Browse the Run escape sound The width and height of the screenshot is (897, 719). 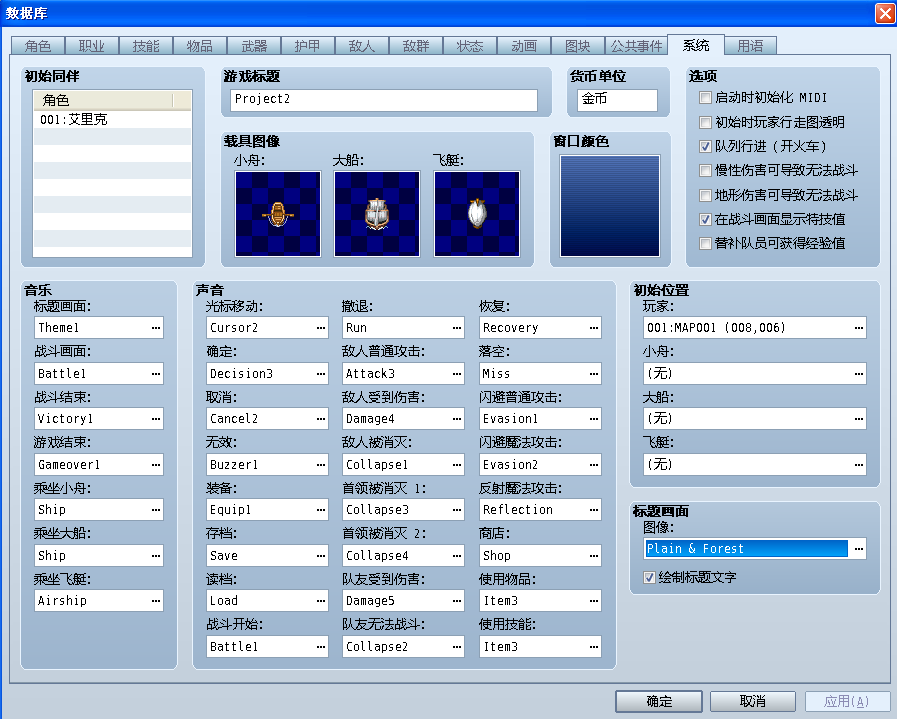(457, 328)
